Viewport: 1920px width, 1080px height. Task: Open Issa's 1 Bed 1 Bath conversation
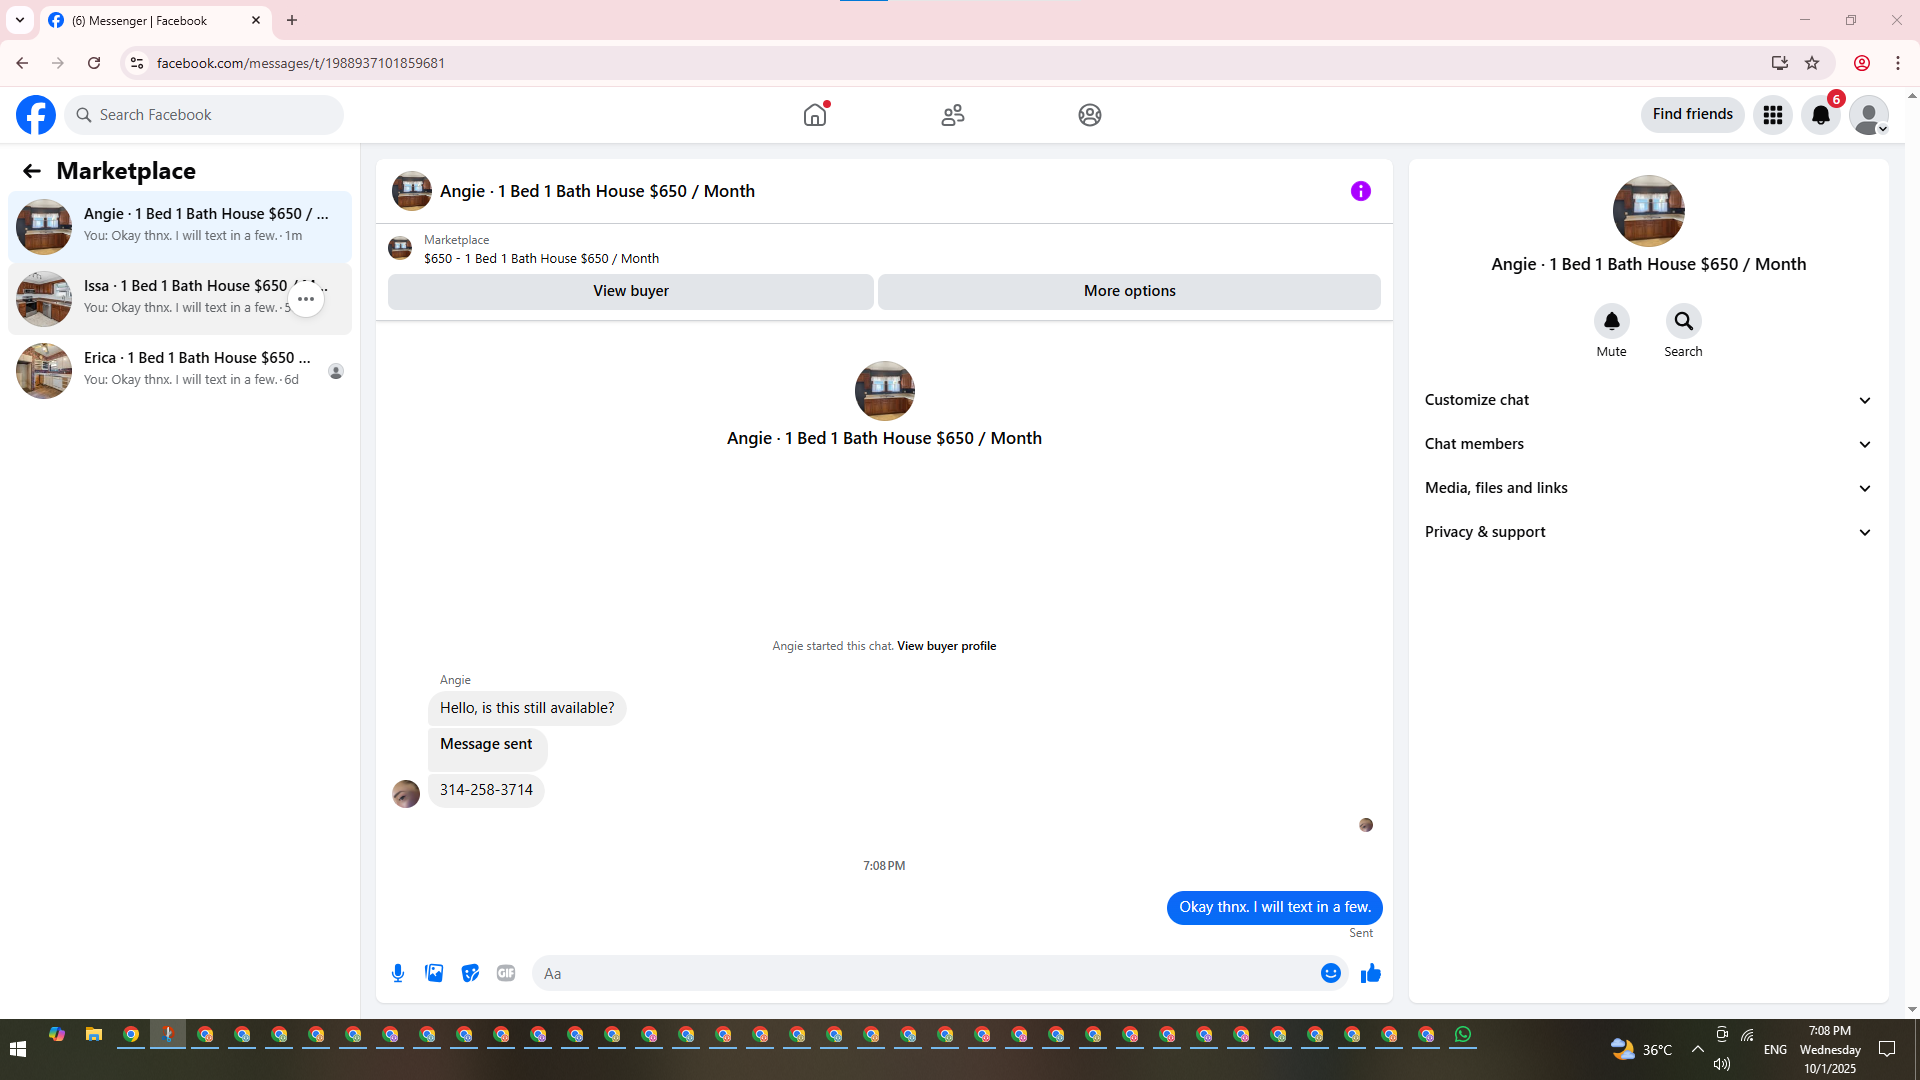[180, 298]
